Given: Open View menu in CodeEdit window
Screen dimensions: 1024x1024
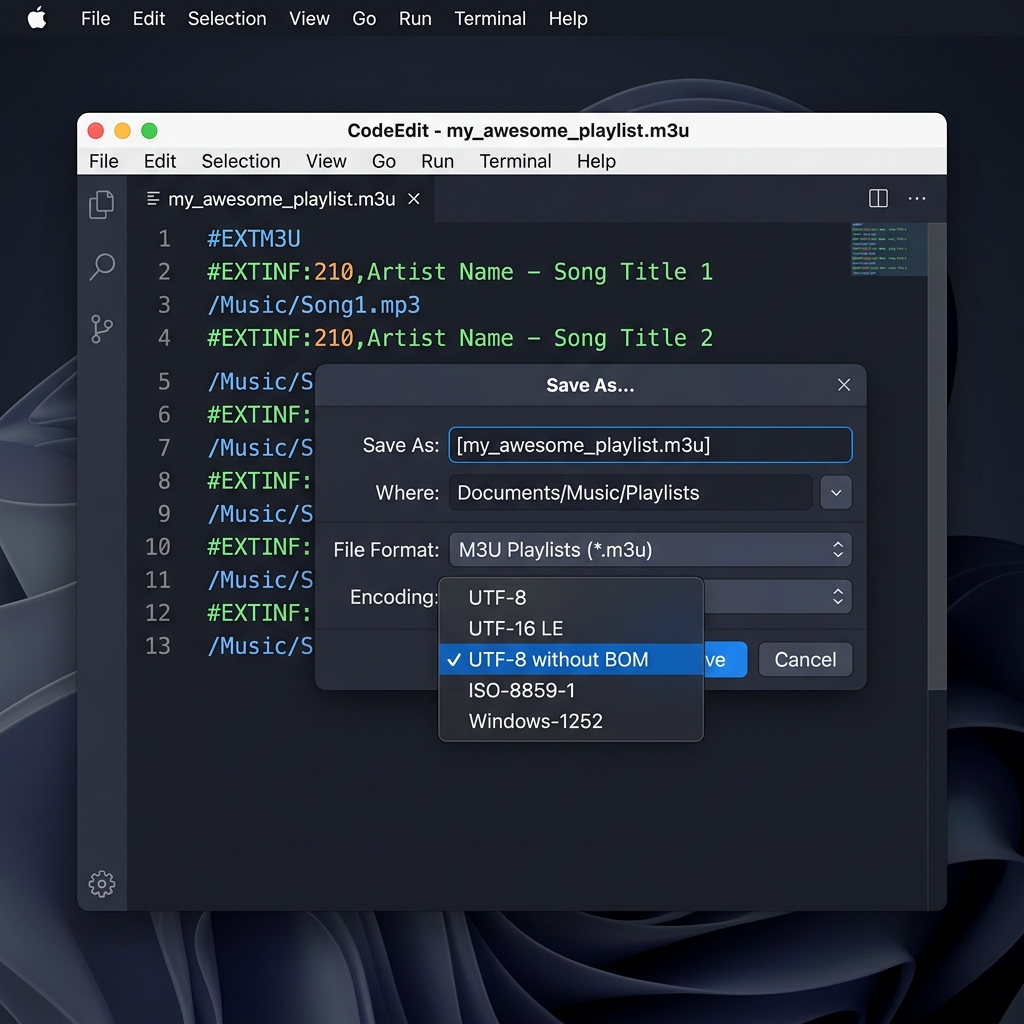Looking at the screenshot, I should pos(327,161).
